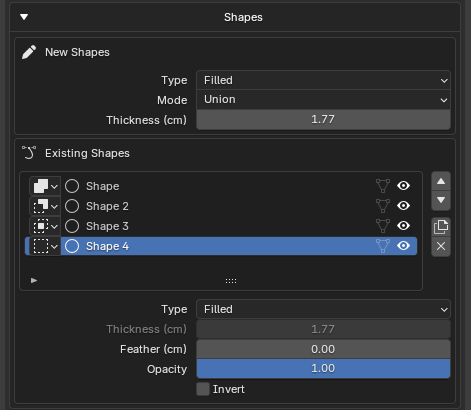Duplicate the selected shape
The width and height of the screenshot is (471, 410).
point(441,227)
